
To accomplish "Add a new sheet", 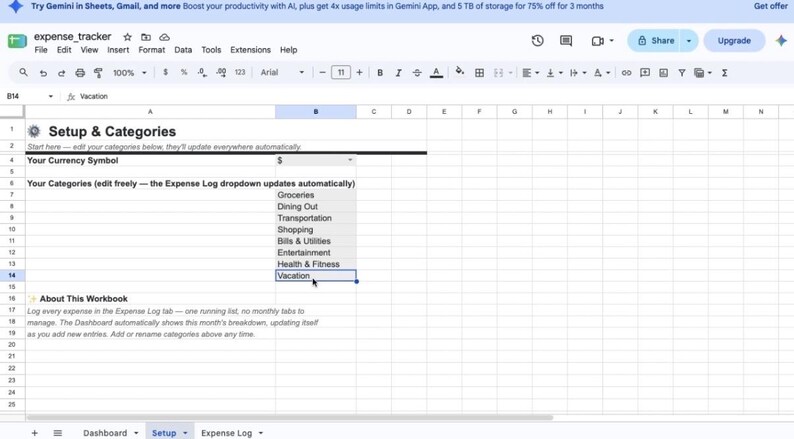I will click(34, 433).
